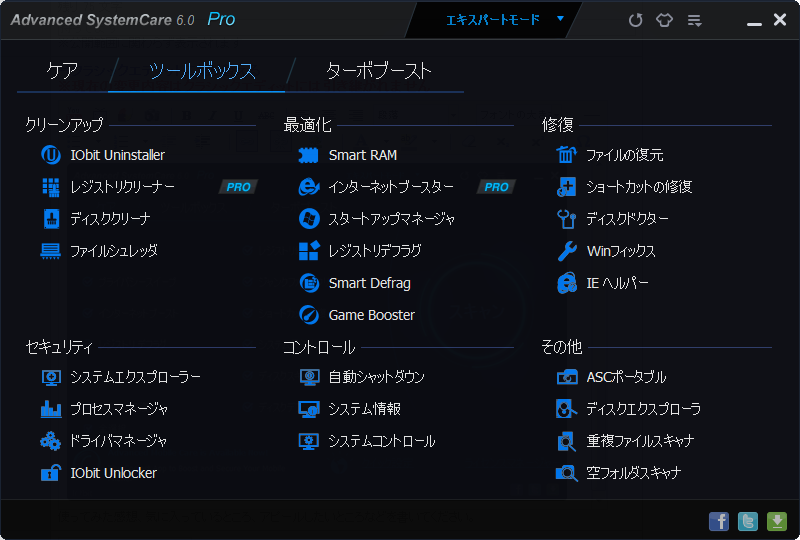
Task: Click the ファイルシュレッダ label
Action: 114,251
